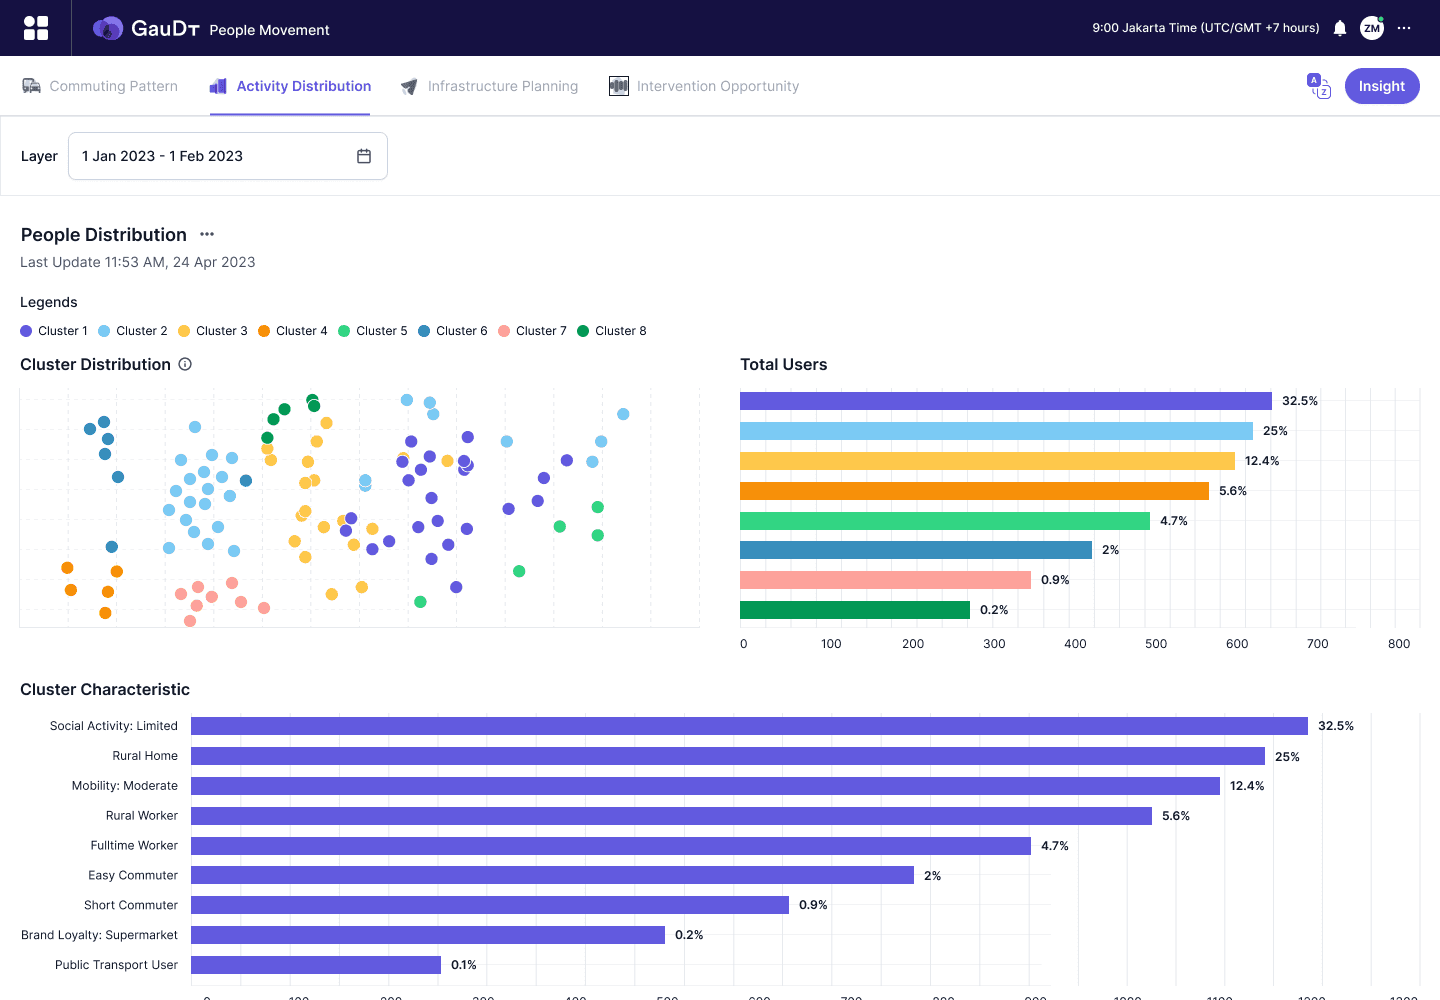Image resolution: width=1440 pixels, height=1000 pixels.
Task: Toggle Cluster 3 legend swatch
Action: coord(184,331)
